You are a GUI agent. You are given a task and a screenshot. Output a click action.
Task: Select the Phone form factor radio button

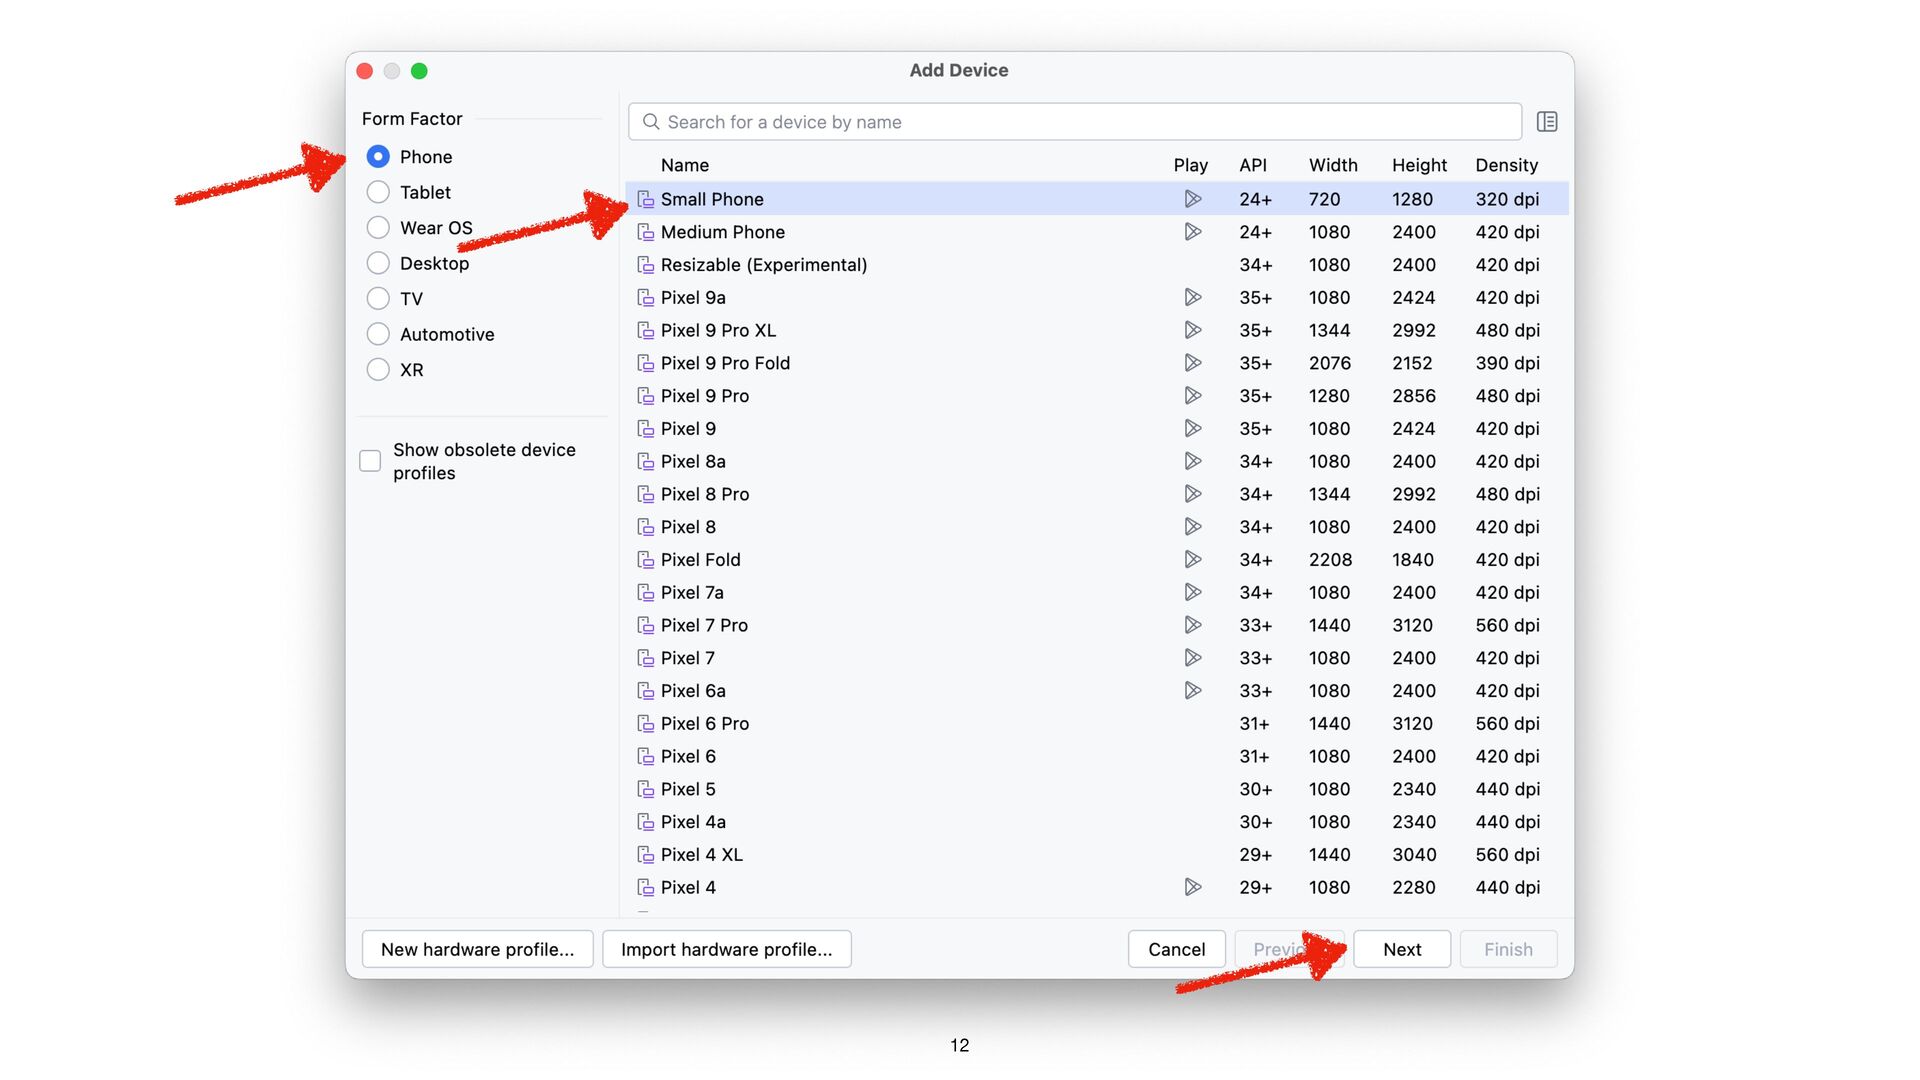378,157
